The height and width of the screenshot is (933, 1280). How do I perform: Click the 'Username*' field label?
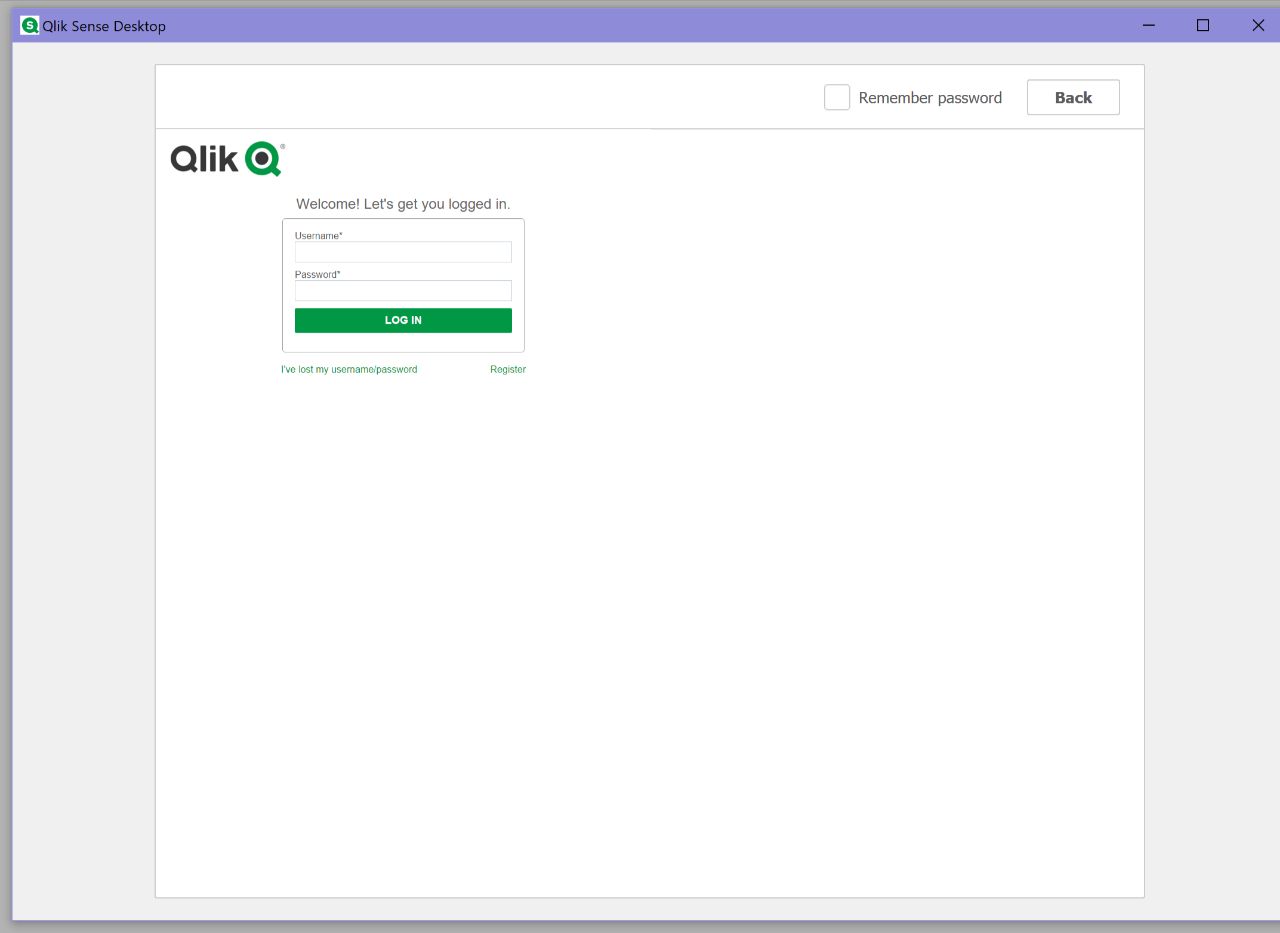click(x=319, y=235)
